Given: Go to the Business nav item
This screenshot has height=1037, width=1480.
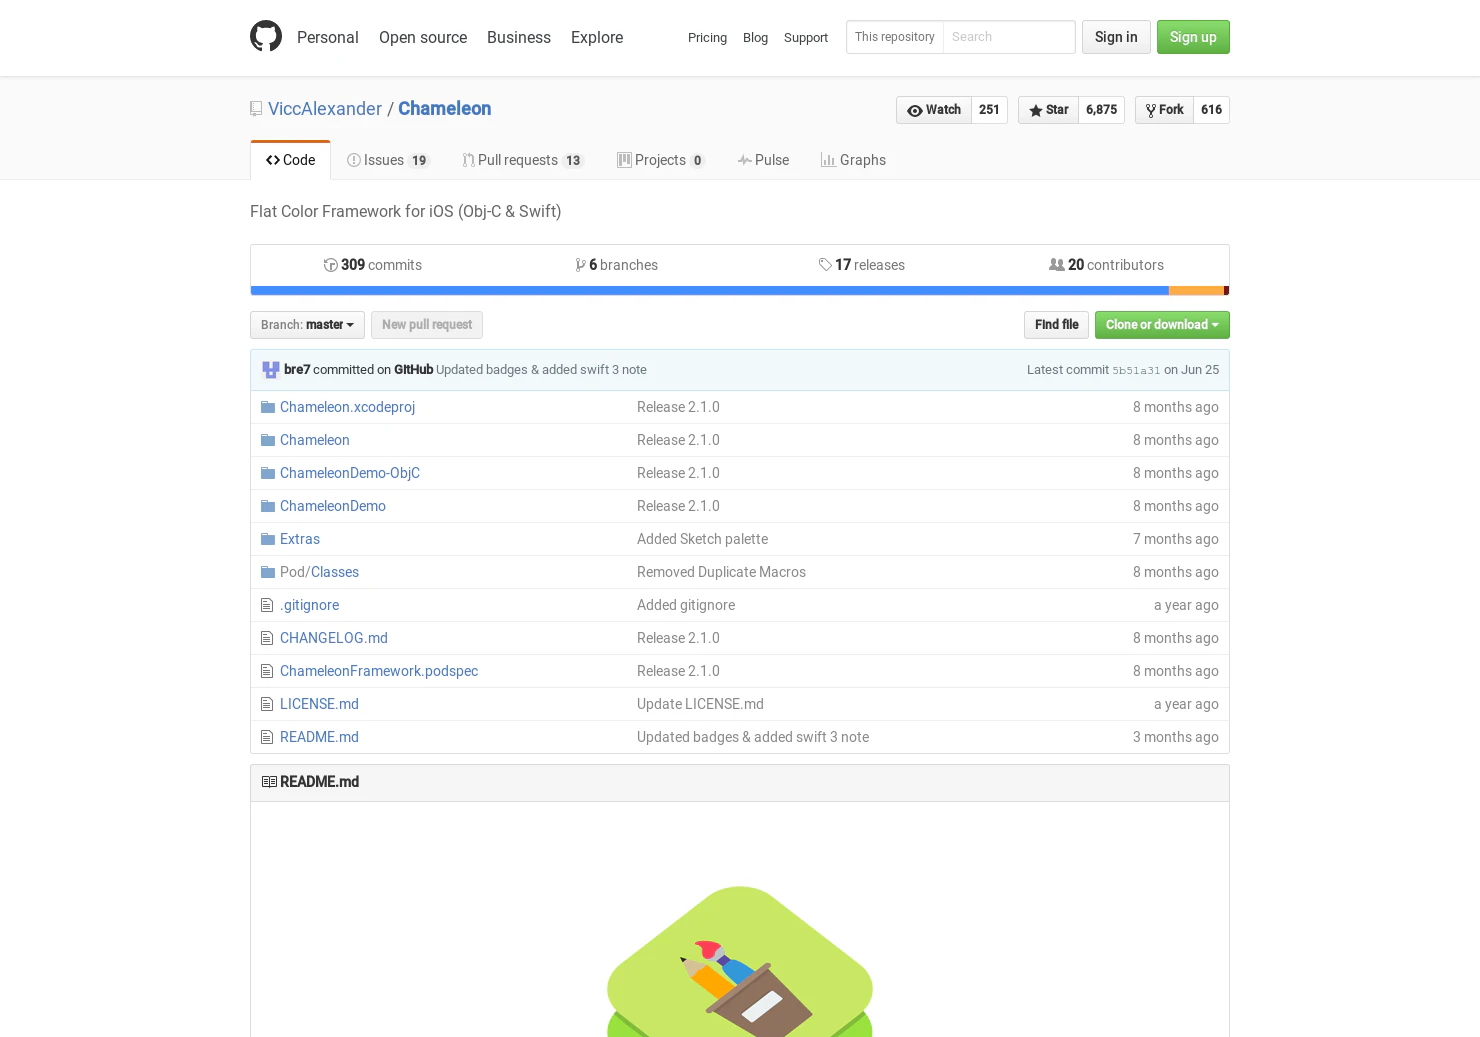Looking at the screenshot, I should click(x=519, y=37).
